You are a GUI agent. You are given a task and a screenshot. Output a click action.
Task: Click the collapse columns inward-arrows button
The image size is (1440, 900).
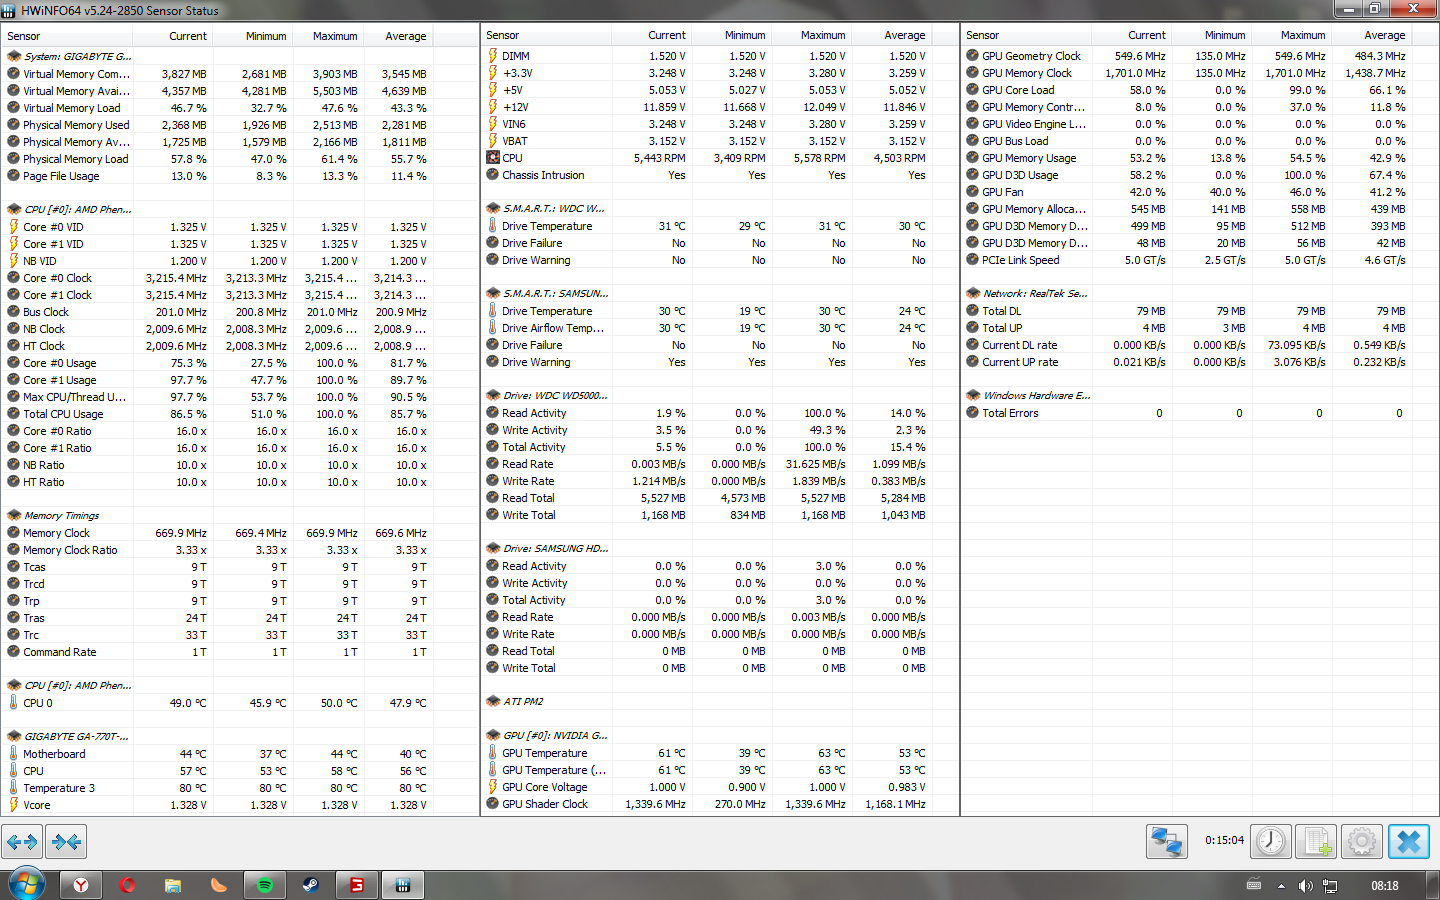pyautogui.click(x=66, y=842)
